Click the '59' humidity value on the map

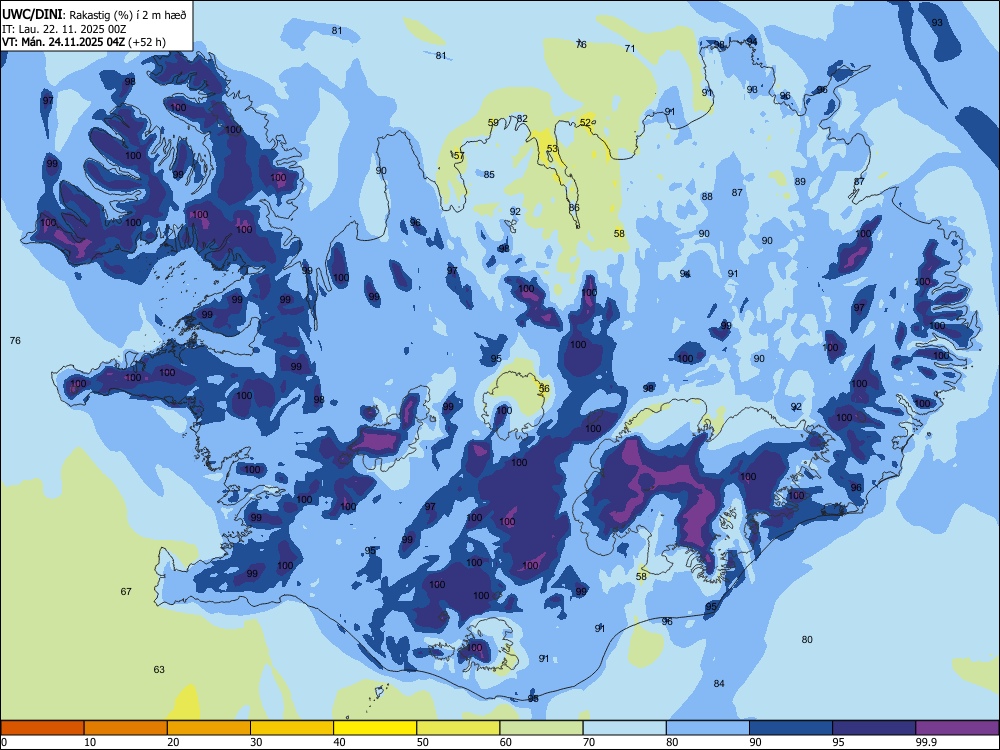493,123
